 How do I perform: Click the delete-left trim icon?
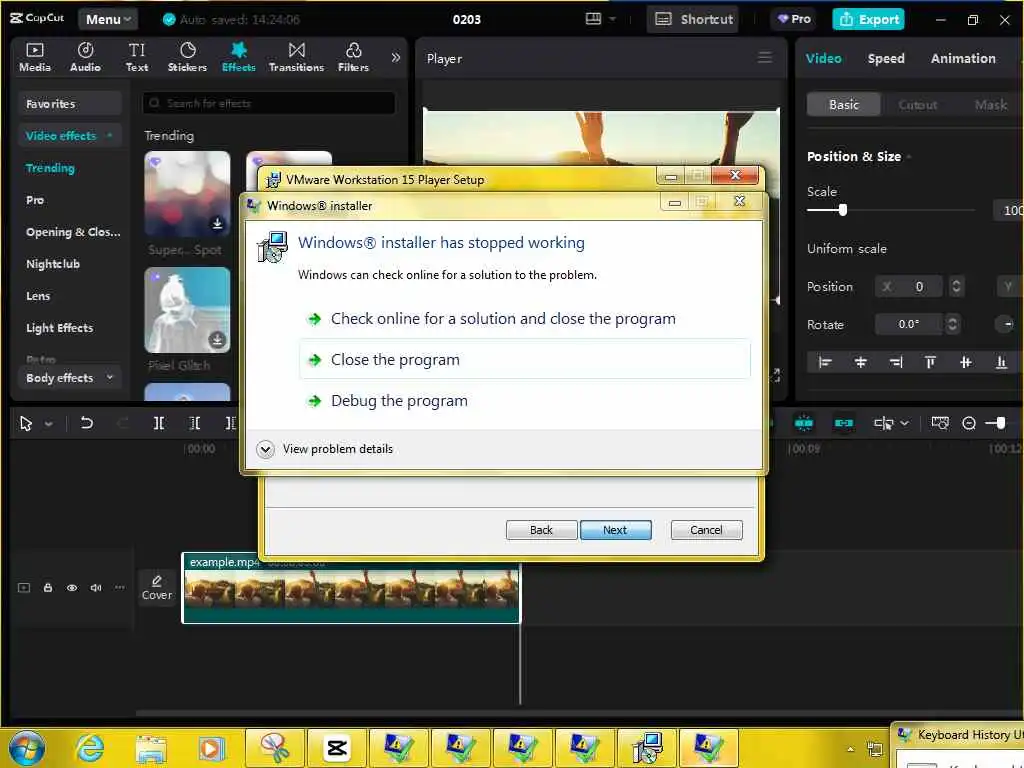pyautogui.click(x=195, y=423)
